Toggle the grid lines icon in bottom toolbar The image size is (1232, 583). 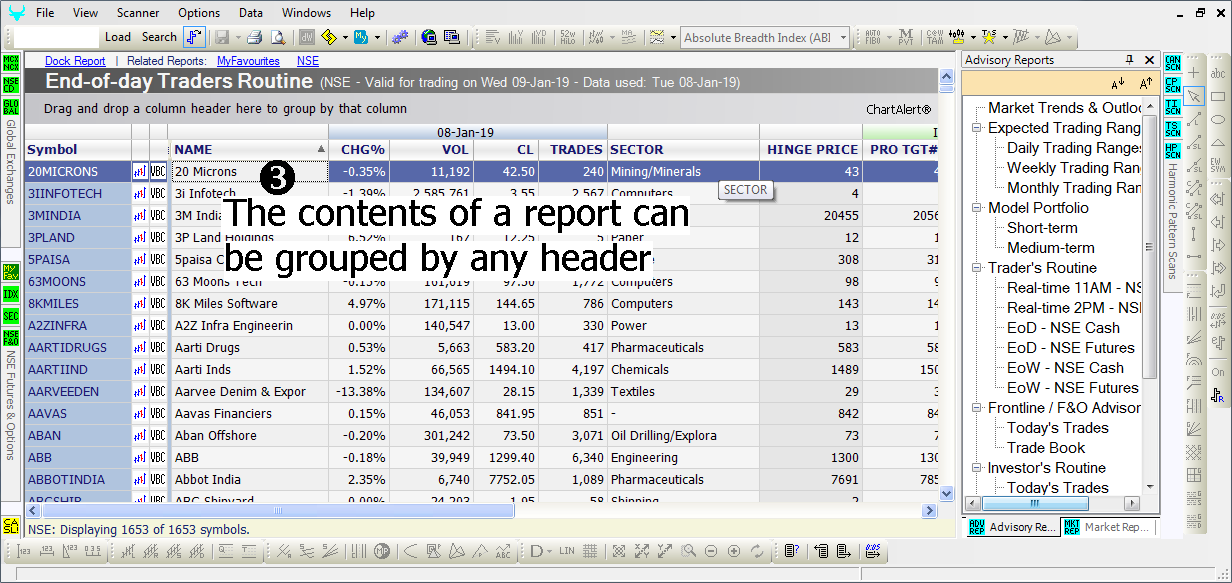tap(591, 551)
